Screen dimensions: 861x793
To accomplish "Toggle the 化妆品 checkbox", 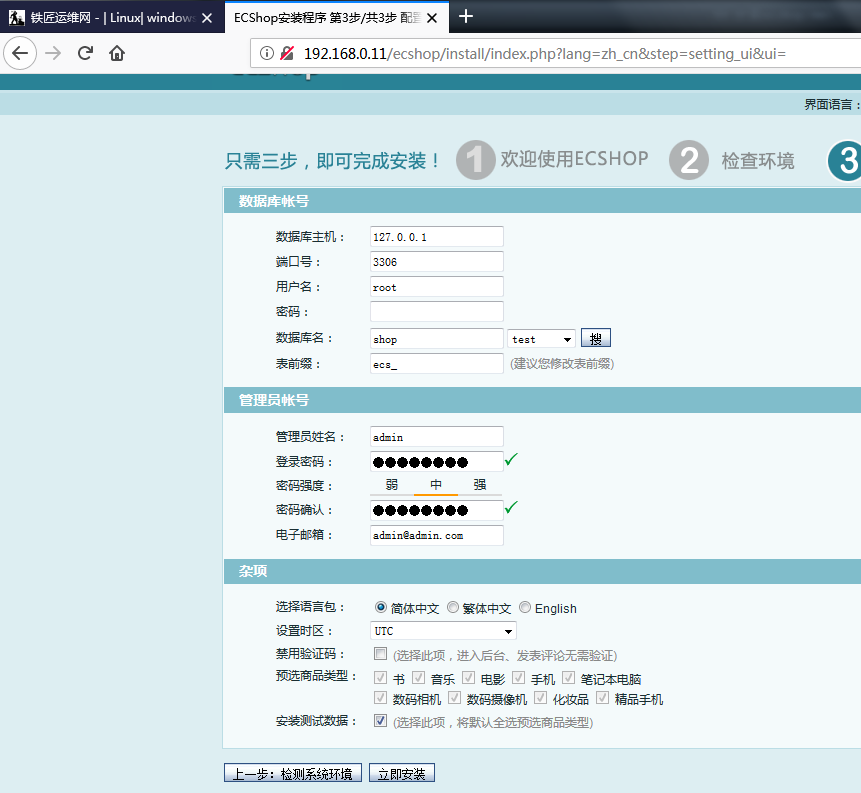I will tap(540, 697).
